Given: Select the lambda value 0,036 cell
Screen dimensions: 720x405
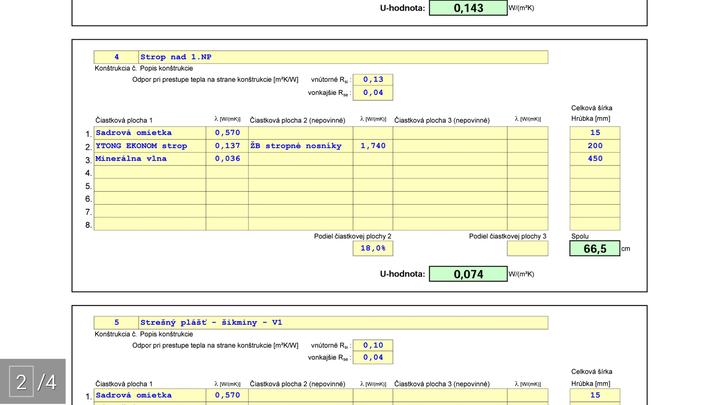Looking at the screenshot, I should tap(227, 159).
